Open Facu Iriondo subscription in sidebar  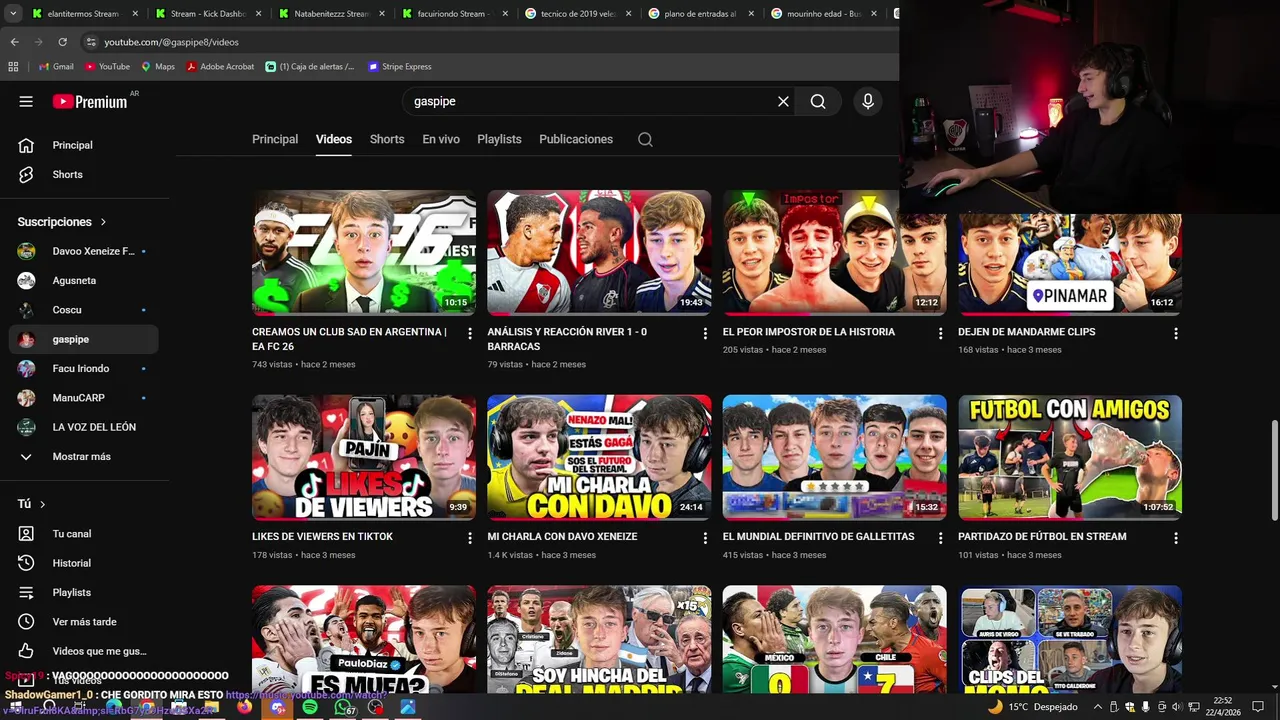pyautogui.click(x=83, y=368)
